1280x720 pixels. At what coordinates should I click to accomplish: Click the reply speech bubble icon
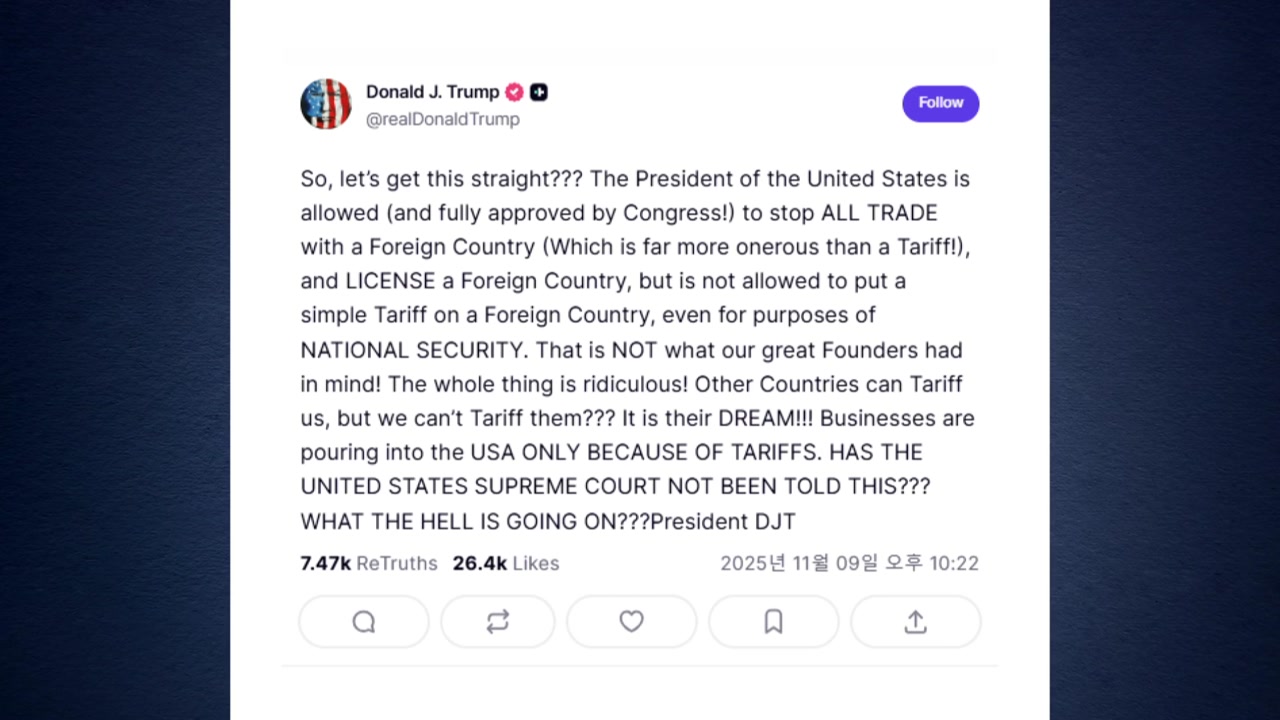tap(364, 622)
